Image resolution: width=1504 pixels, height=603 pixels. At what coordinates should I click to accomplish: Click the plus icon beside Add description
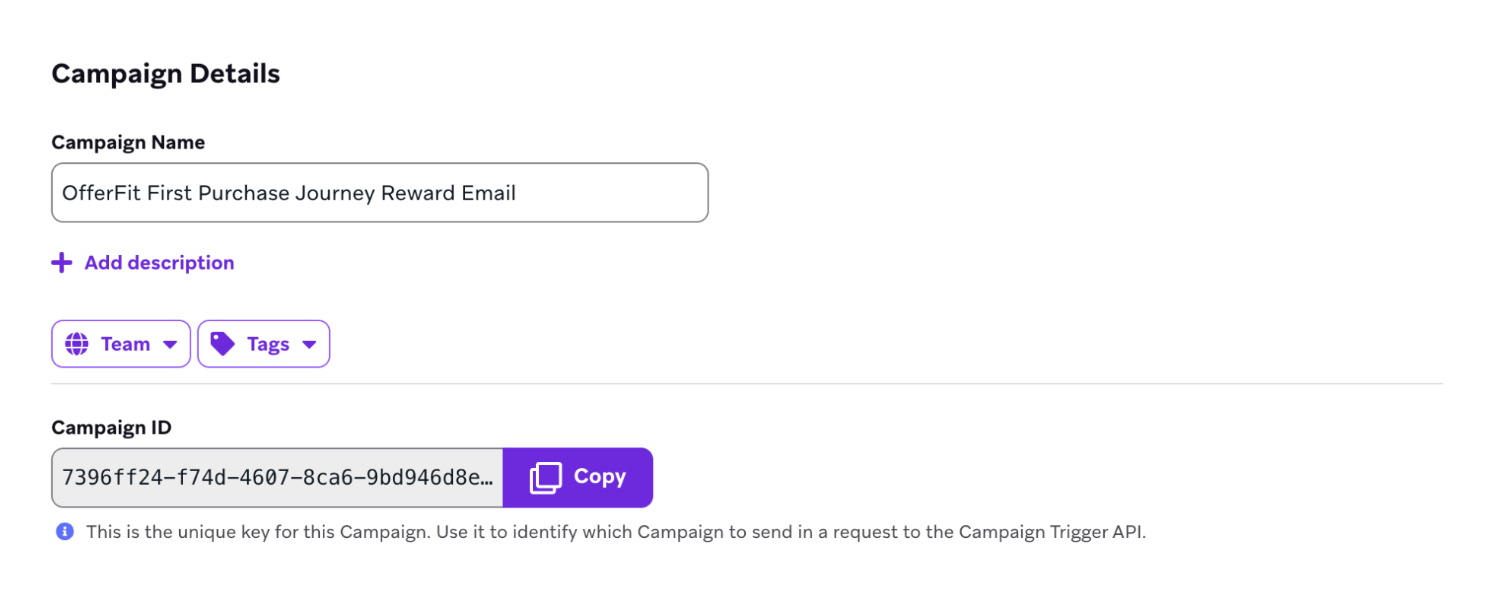coord(62,263)
